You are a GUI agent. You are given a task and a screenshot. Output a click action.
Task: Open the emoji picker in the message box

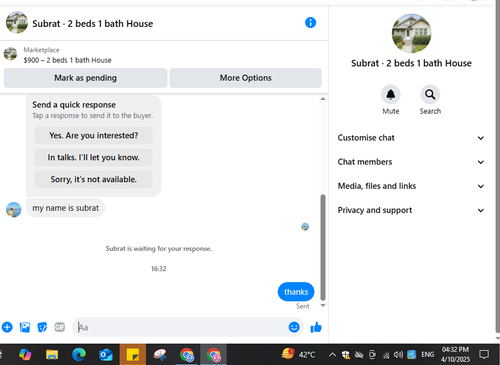[294, 327]
